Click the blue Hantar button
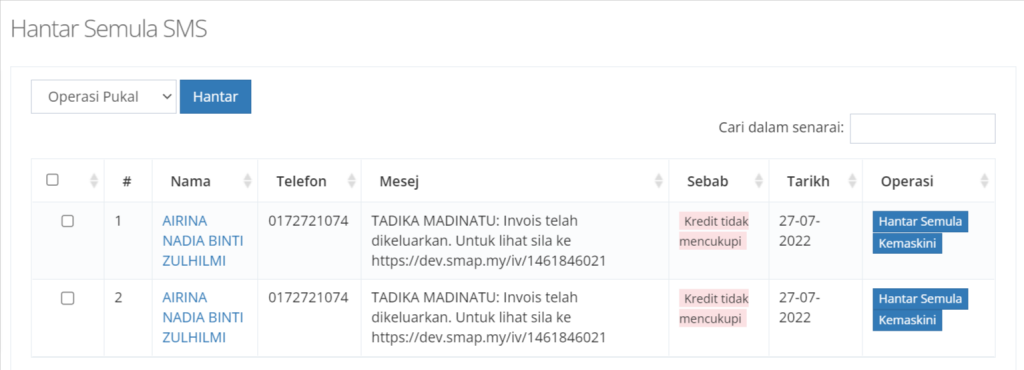The image size is (1024, 370). click(x=216, y=97)
